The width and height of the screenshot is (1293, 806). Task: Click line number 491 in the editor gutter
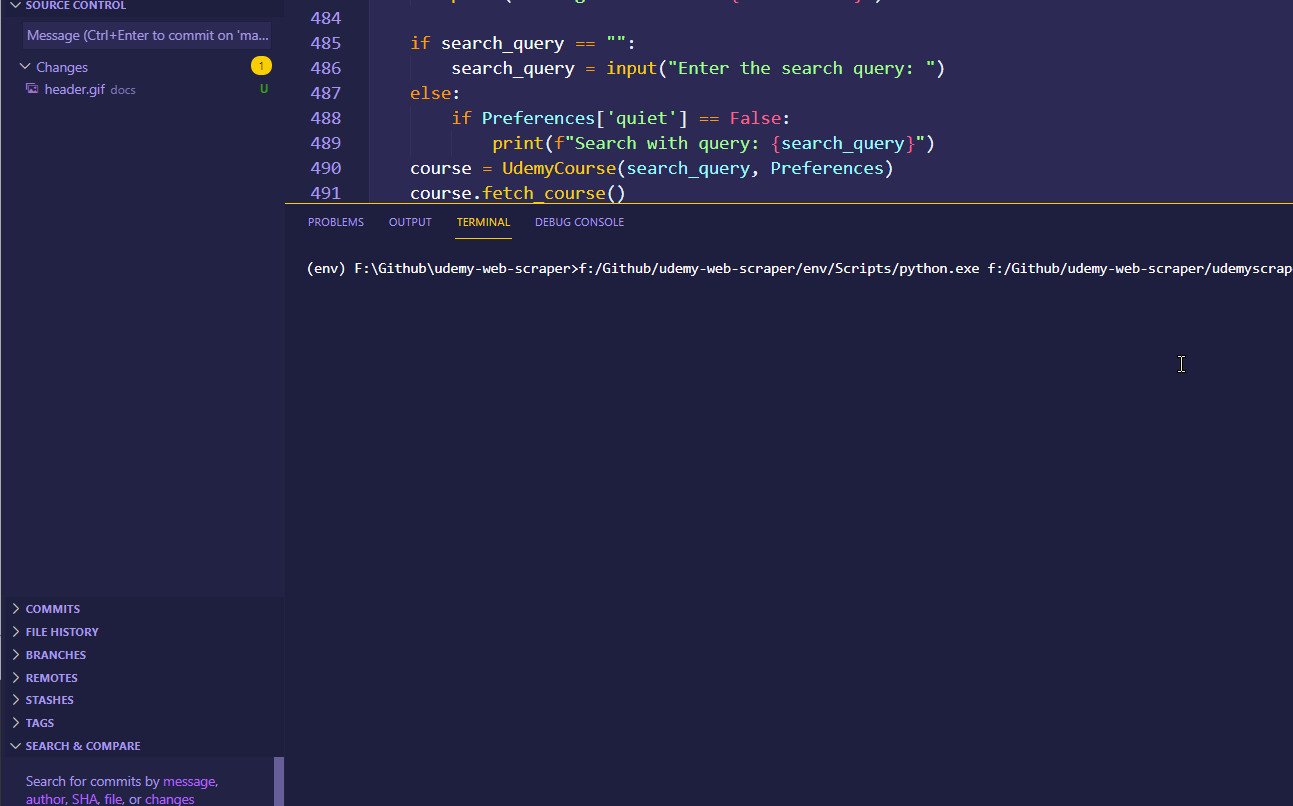325,192
